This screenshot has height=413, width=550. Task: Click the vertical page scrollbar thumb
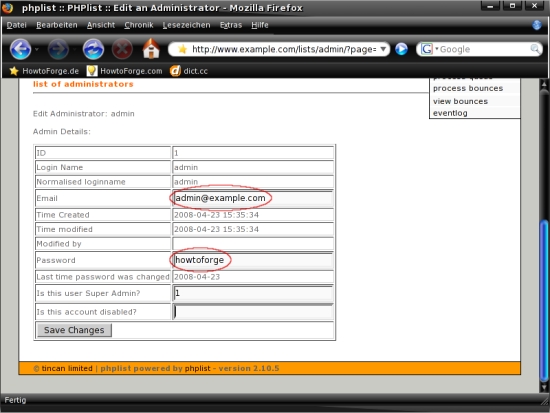click(544, 300)
